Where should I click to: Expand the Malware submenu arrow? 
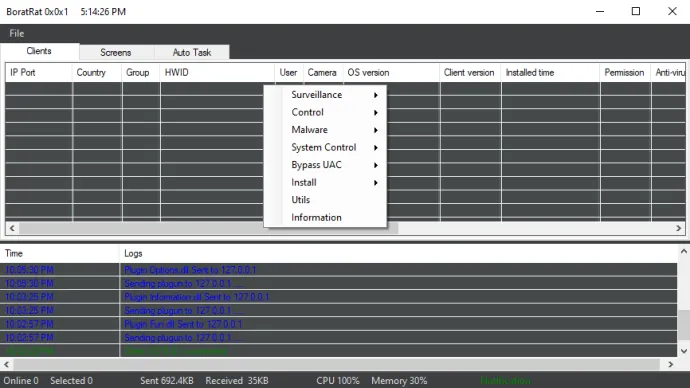[x=376, y=130]
